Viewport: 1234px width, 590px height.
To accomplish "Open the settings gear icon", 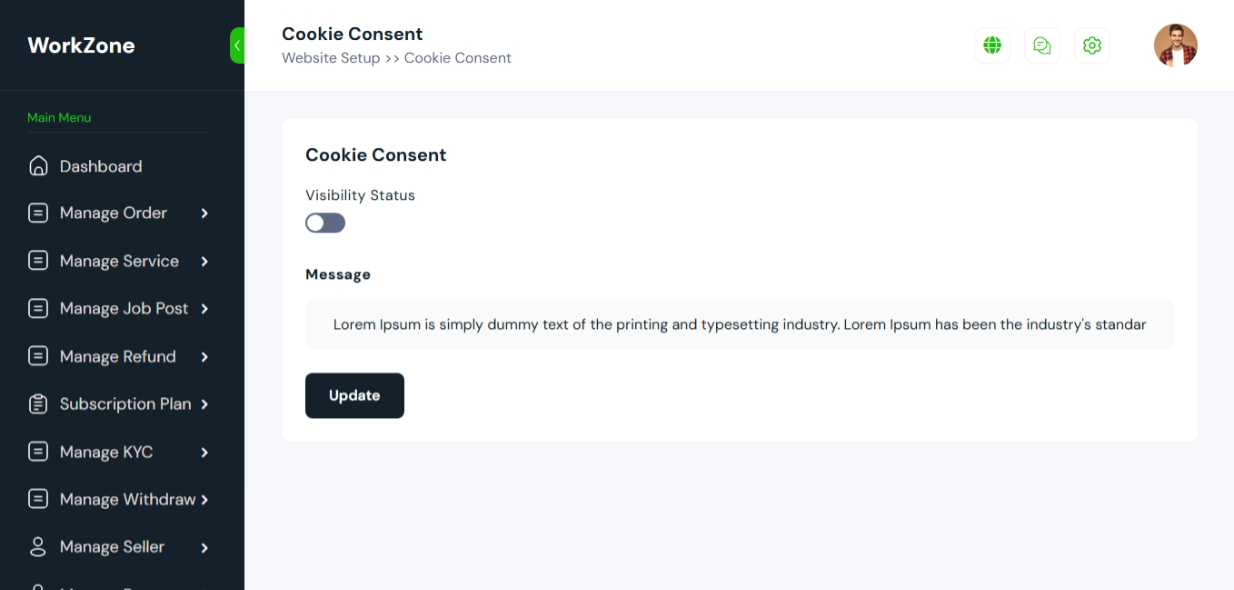I will [x=1092, y=45].
